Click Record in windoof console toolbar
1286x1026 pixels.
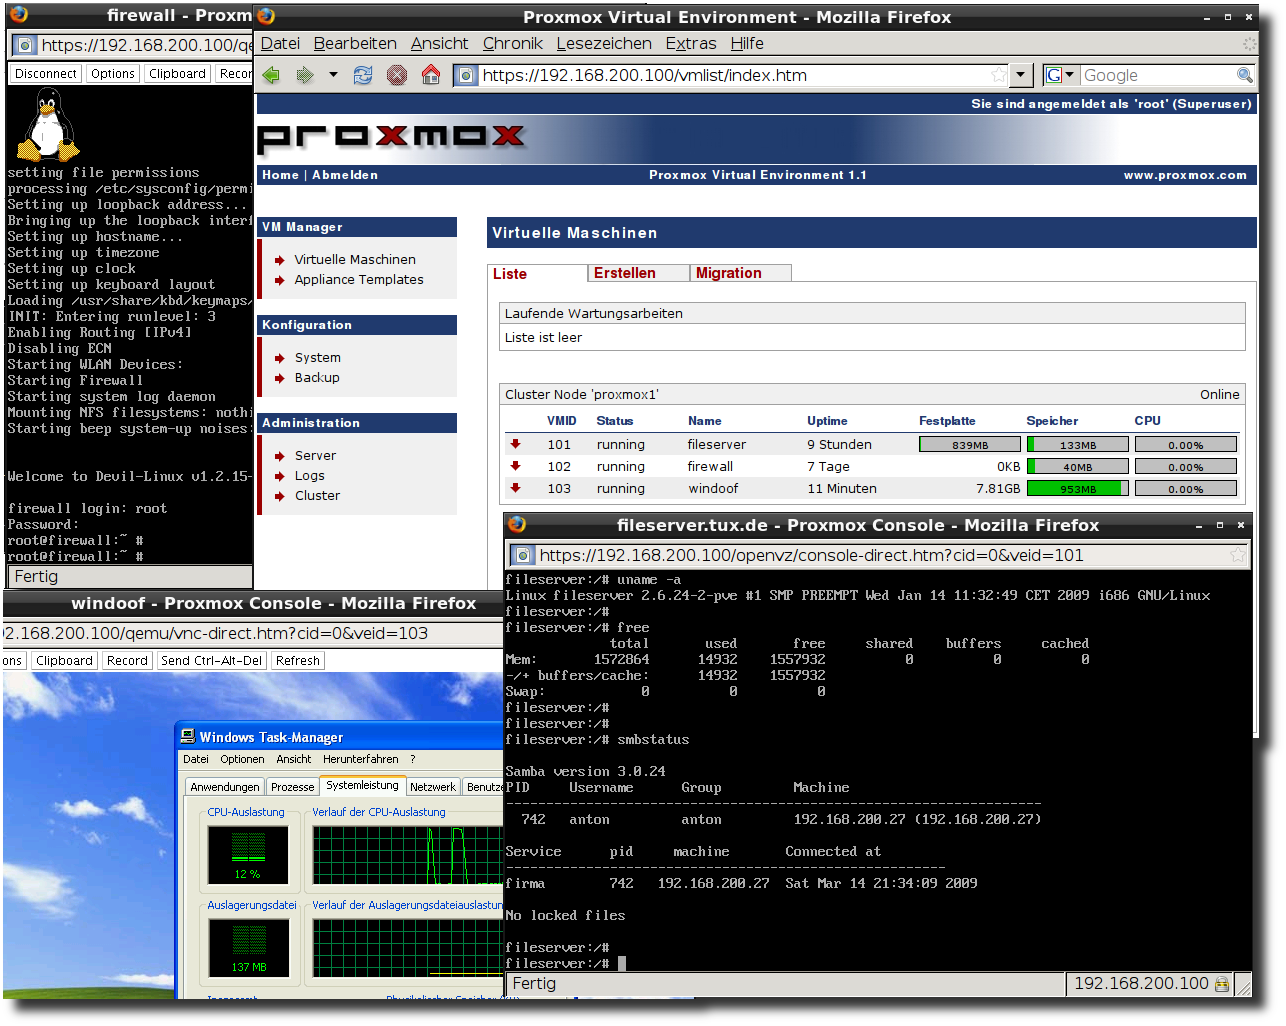click(x=127, y=661)
